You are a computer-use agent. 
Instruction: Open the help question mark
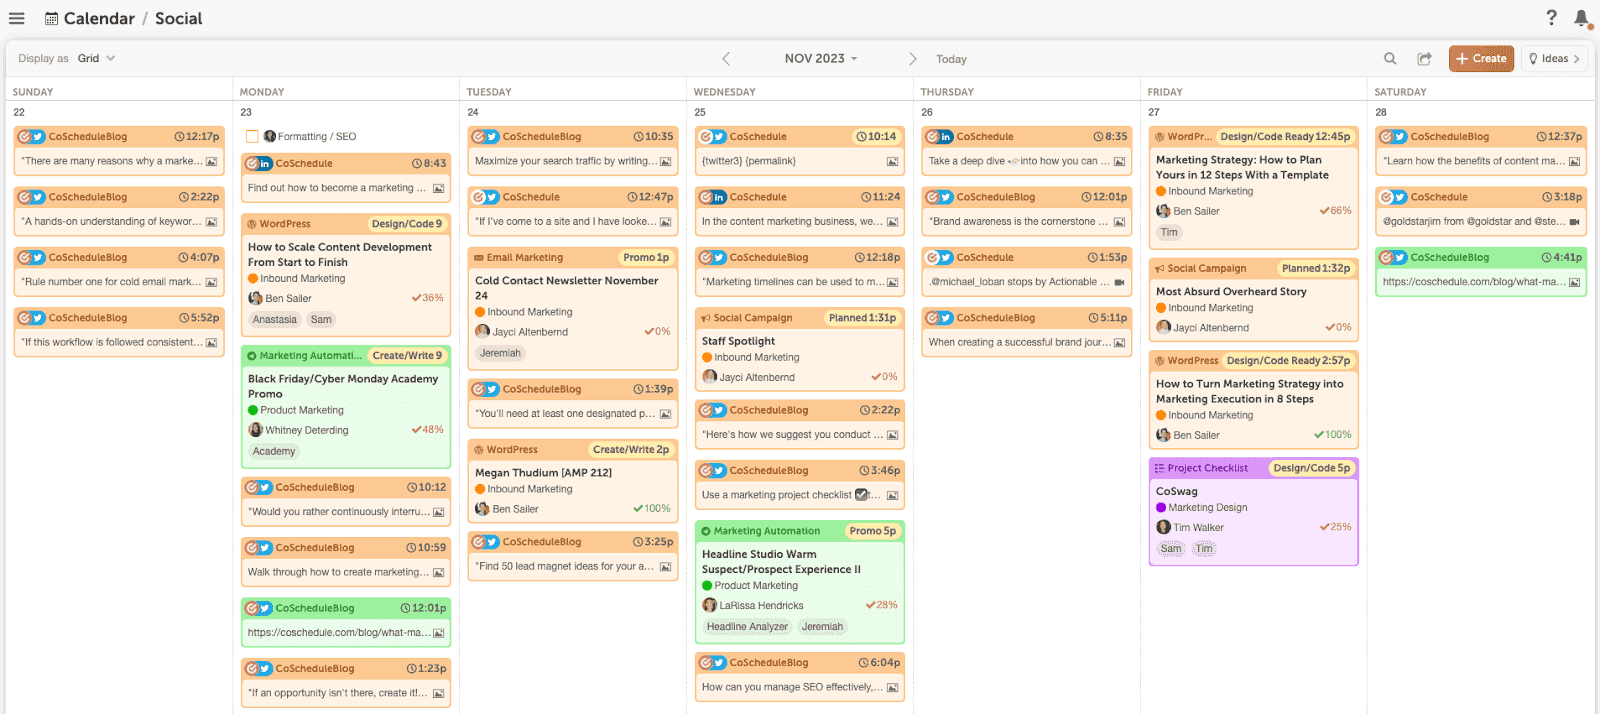pyautogui.click(x=1551, y=18)
